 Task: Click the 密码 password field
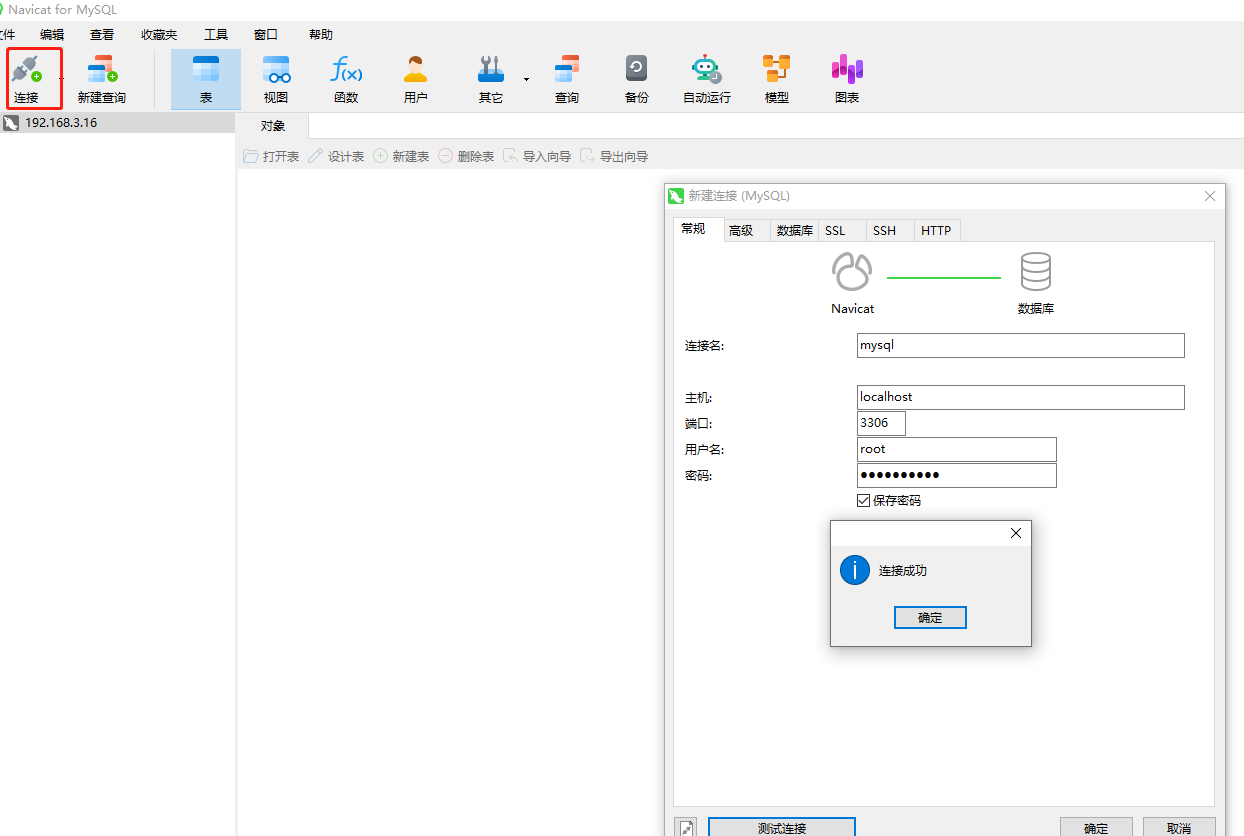point(957,476)
